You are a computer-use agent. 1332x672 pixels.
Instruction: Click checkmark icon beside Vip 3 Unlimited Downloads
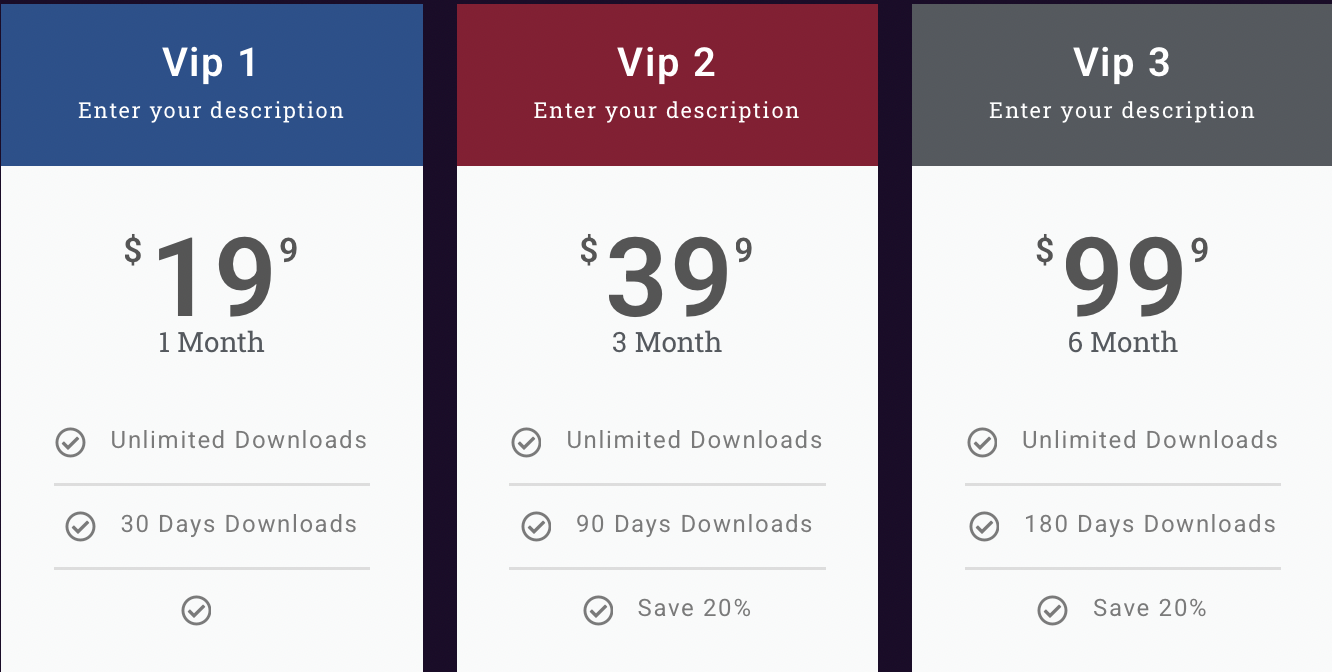(x=982, y=442)
